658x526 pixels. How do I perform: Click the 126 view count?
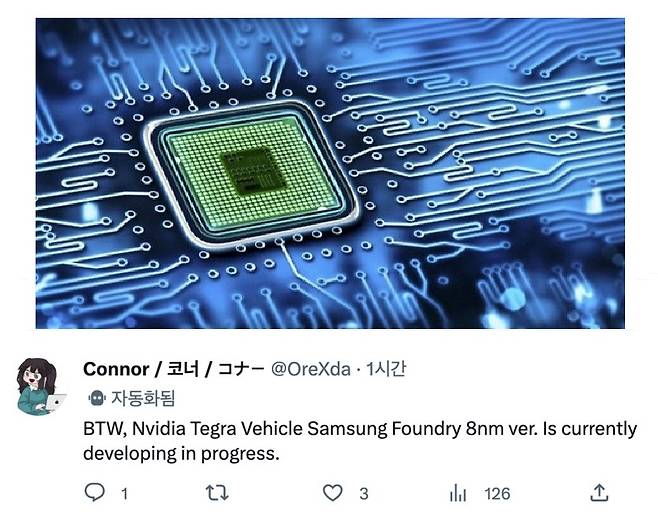coord(497,494)
